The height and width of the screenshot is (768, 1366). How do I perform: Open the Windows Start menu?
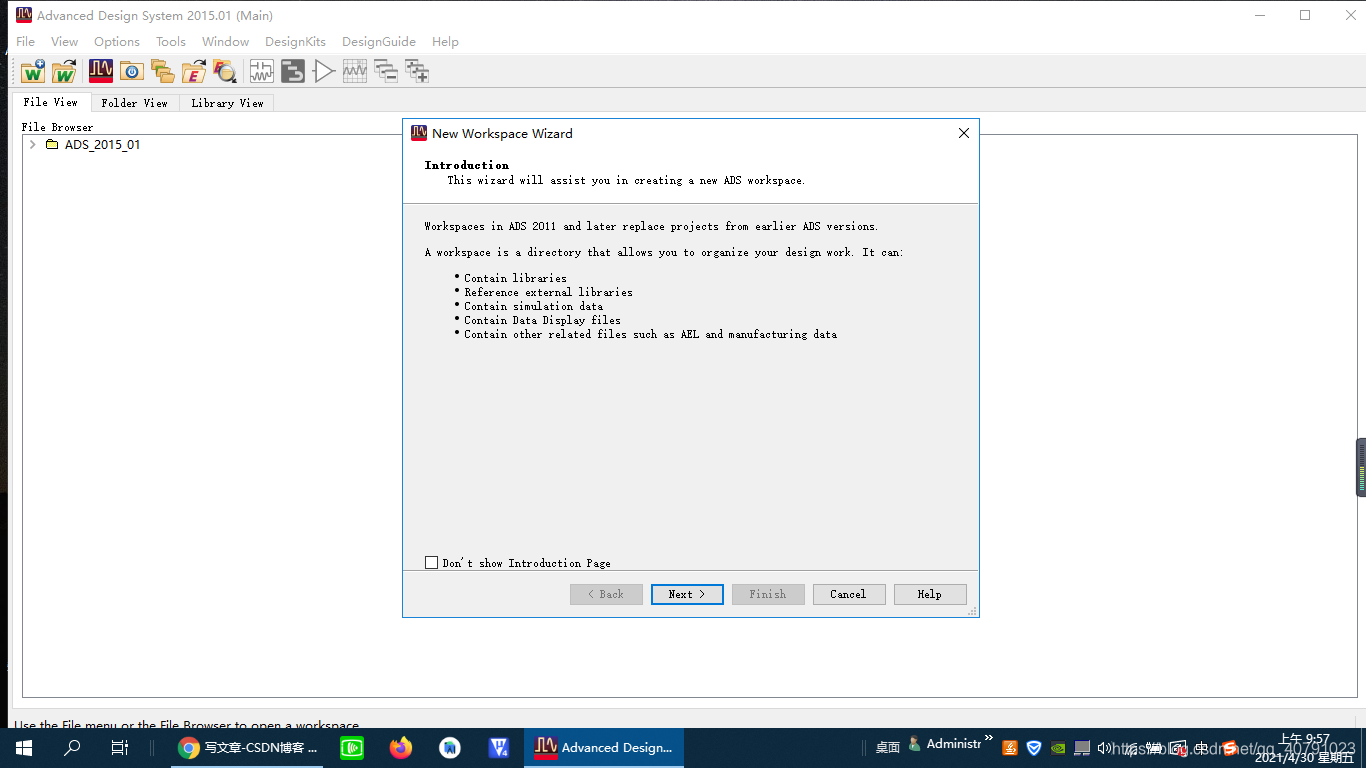[x=24, y=748]
